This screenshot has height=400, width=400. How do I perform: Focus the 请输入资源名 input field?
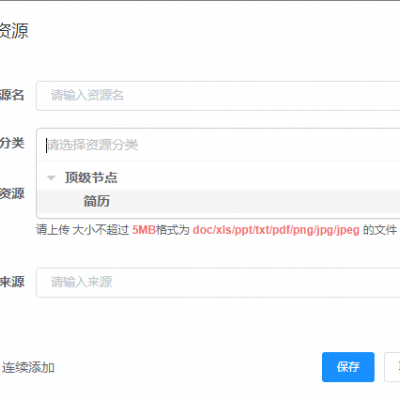[x=218, y=96]
